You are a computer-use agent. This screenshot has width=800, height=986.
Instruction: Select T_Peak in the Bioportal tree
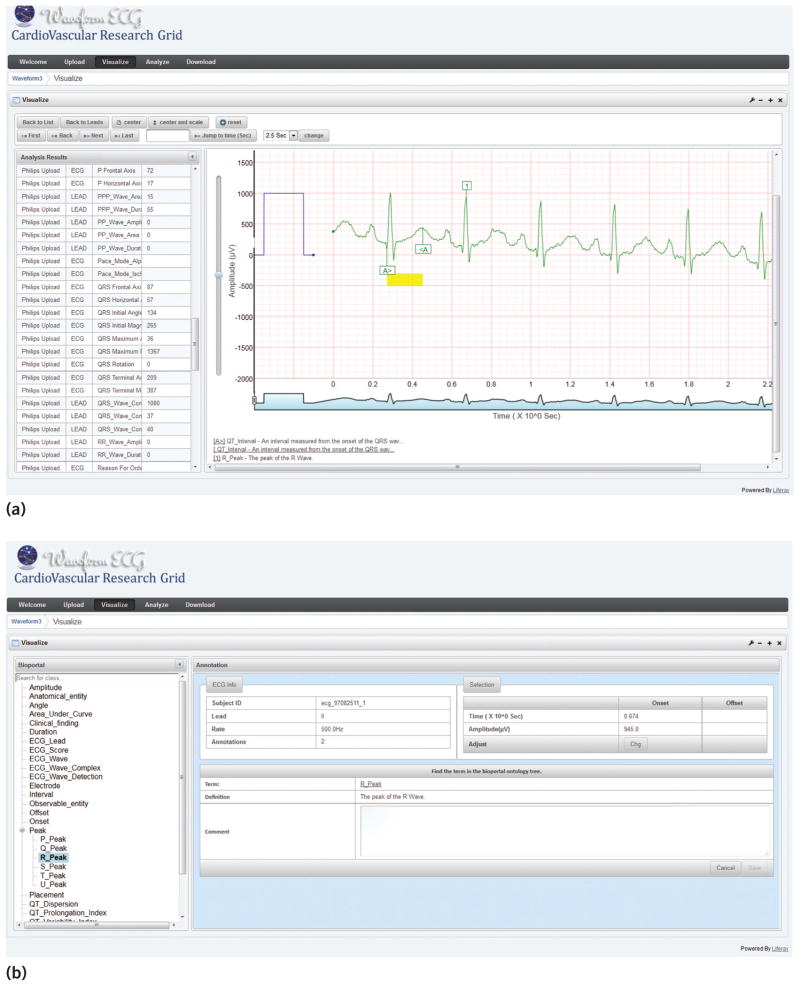click(x=53, y=875)
